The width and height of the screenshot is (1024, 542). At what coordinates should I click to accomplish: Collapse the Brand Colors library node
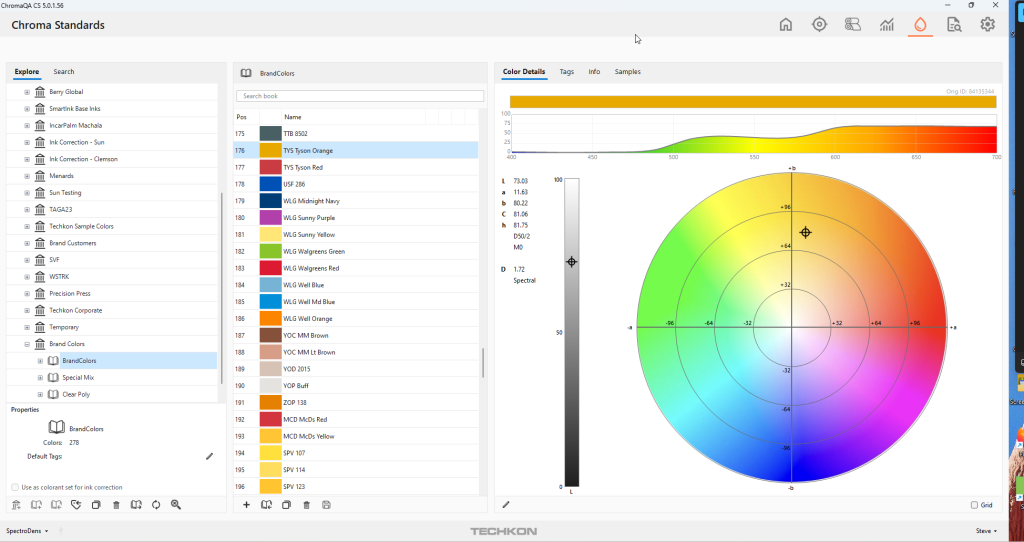27,344
